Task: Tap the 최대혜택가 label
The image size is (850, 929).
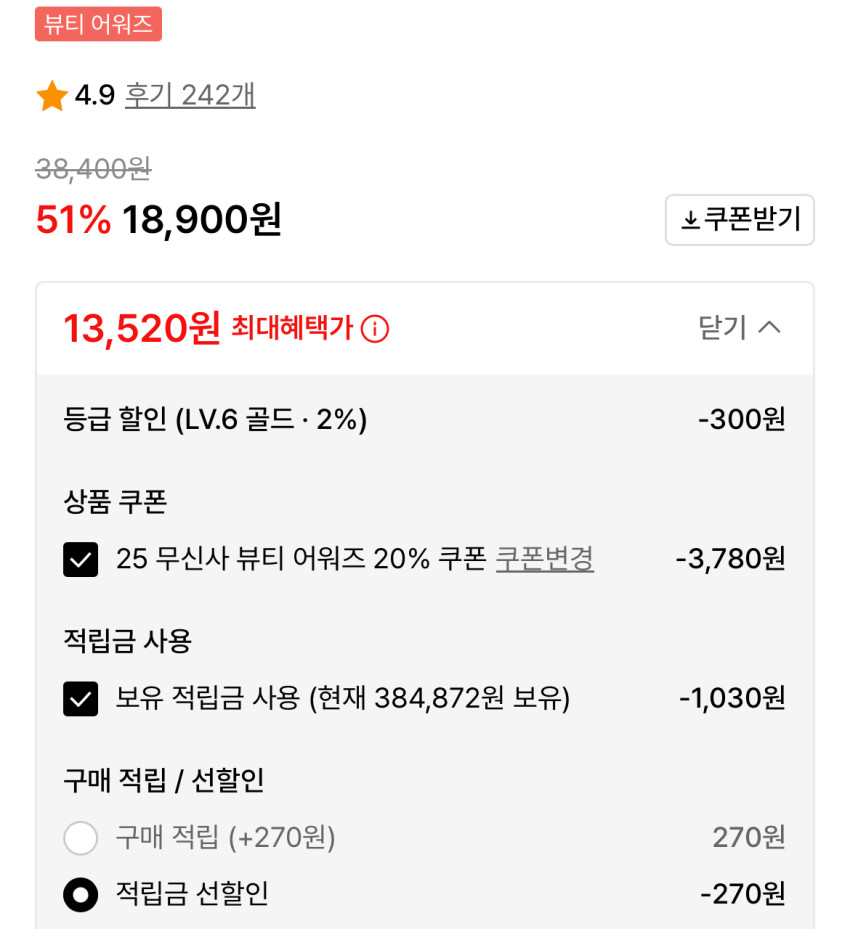Action: (x=292, y=327)
